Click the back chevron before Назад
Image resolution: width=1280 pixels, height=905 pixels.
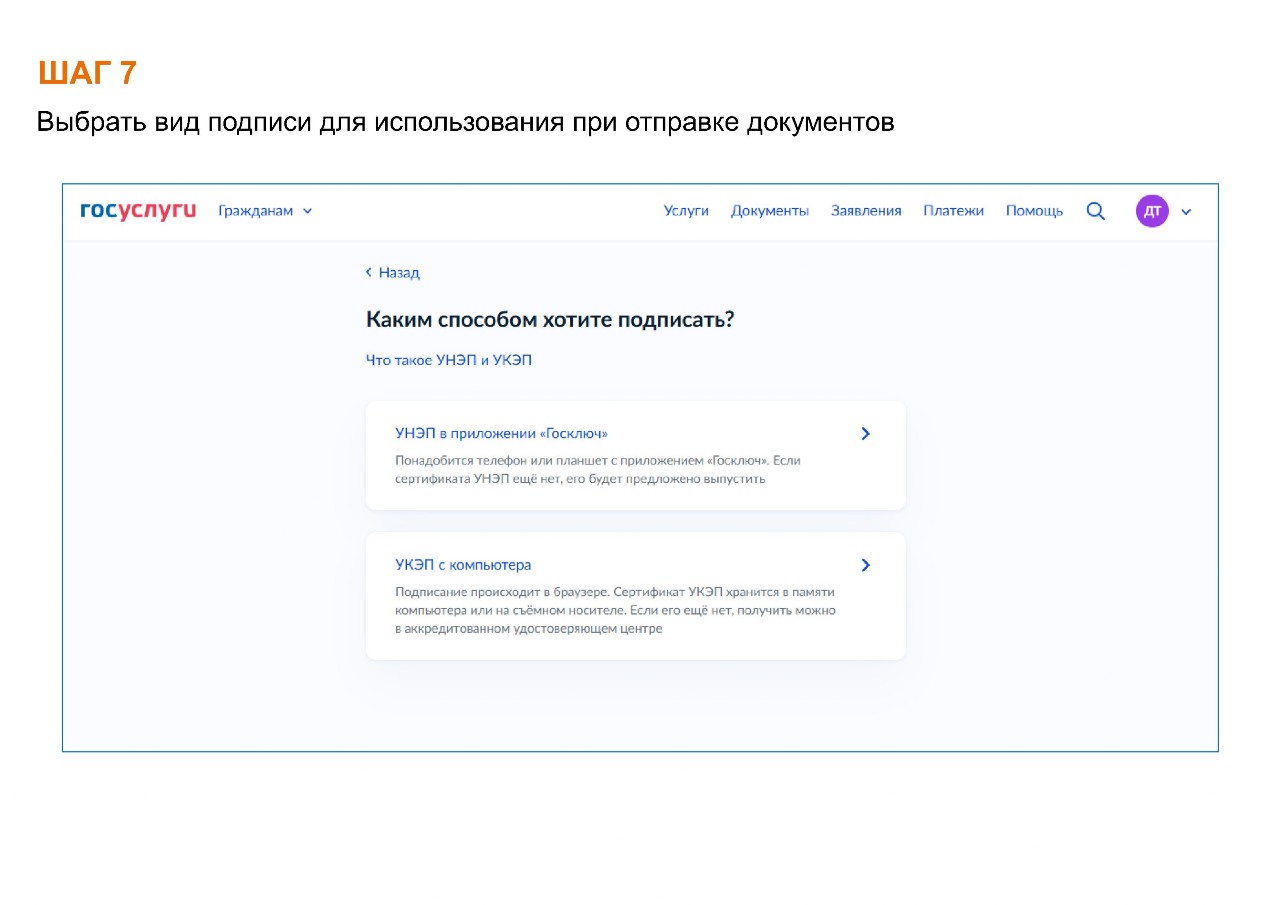click(369, 272)
